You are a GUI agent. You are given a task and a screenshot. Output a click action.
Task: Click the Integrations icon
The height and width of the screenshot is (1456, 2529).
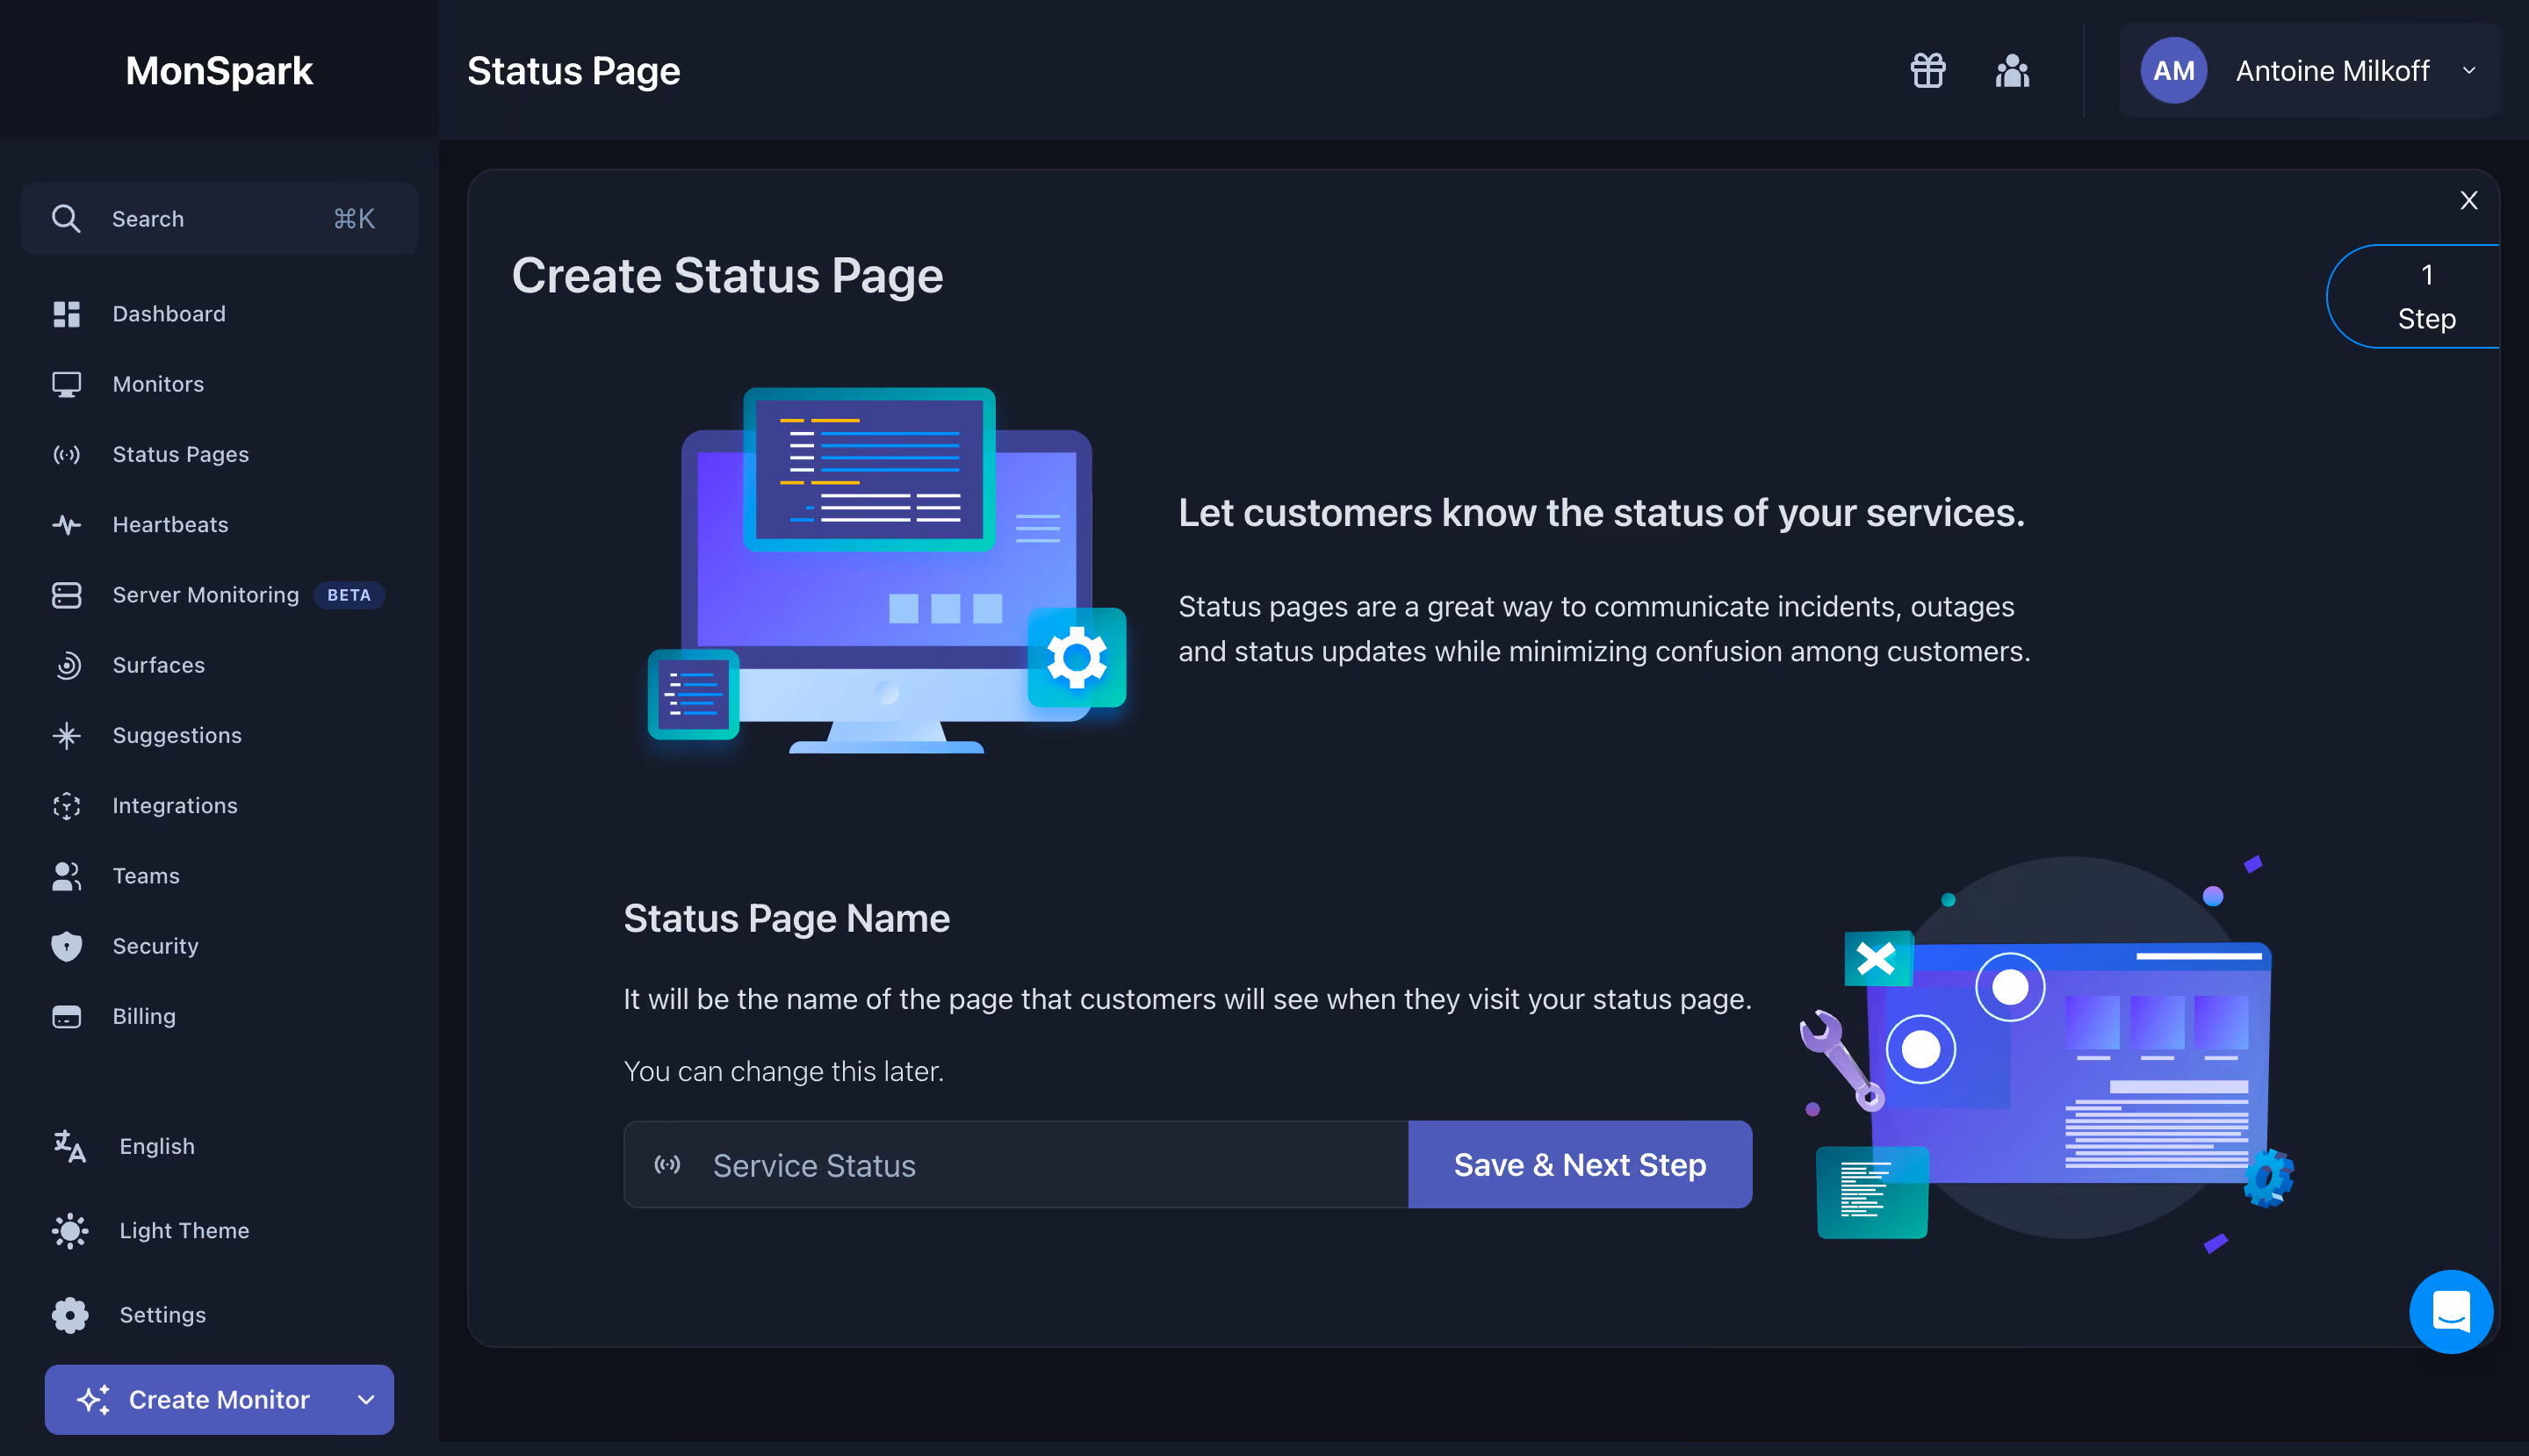pos(66,806)
